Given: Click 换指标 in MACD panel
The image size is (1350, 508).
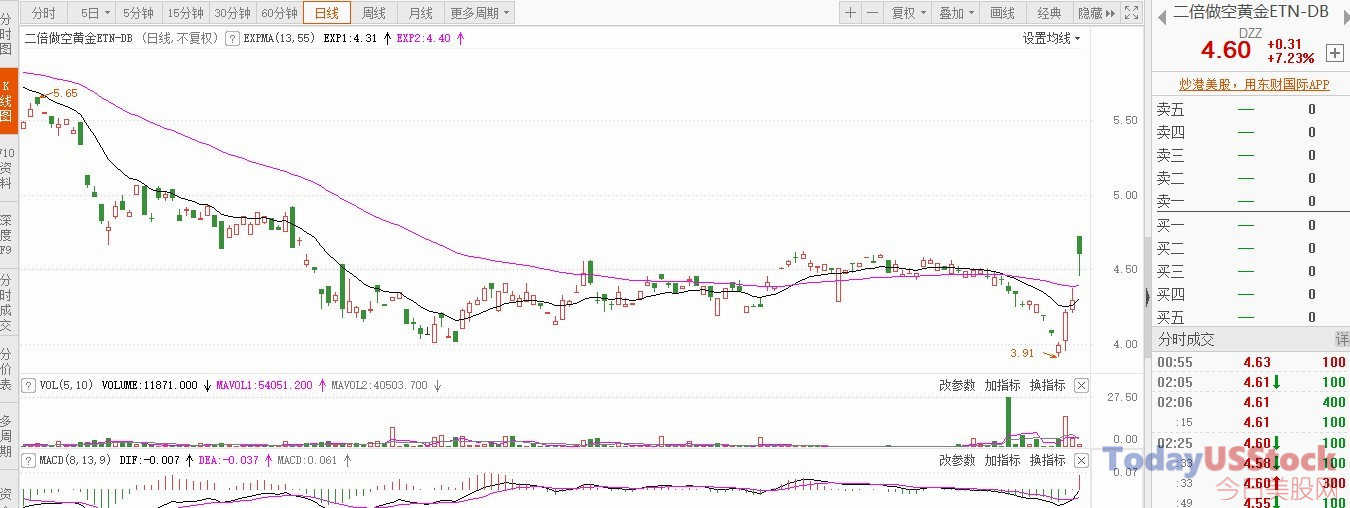Looking at the screenshot, I should click(1047, 460).
